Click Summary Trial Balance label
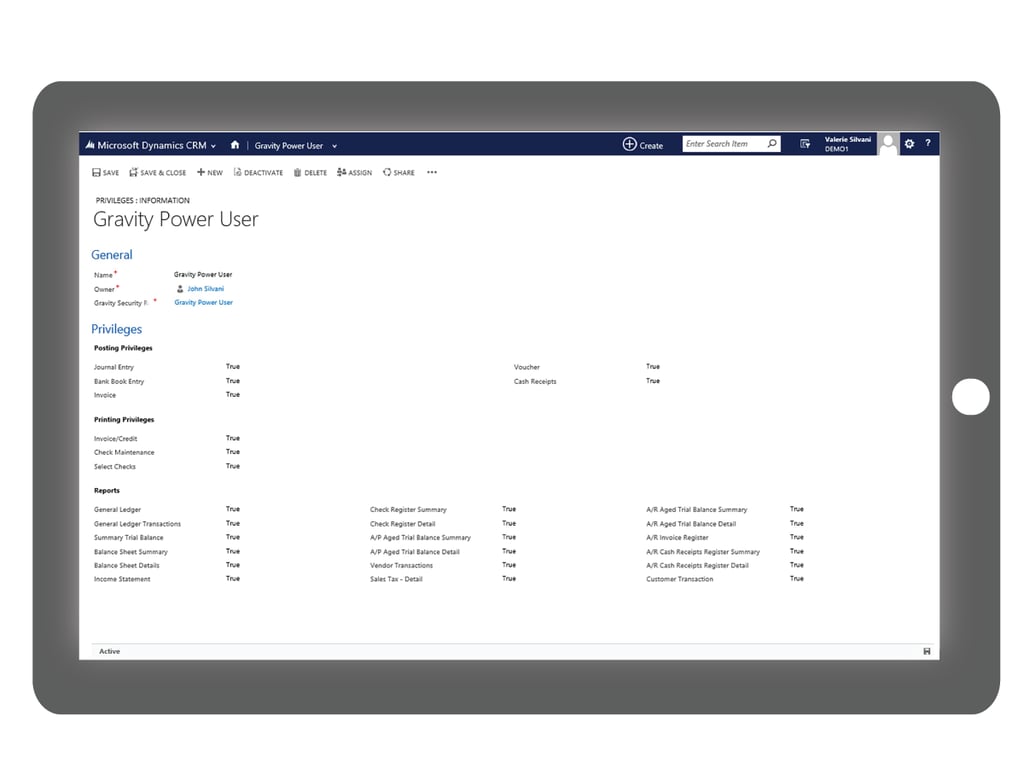1024x768 pixels. point(129,537)
